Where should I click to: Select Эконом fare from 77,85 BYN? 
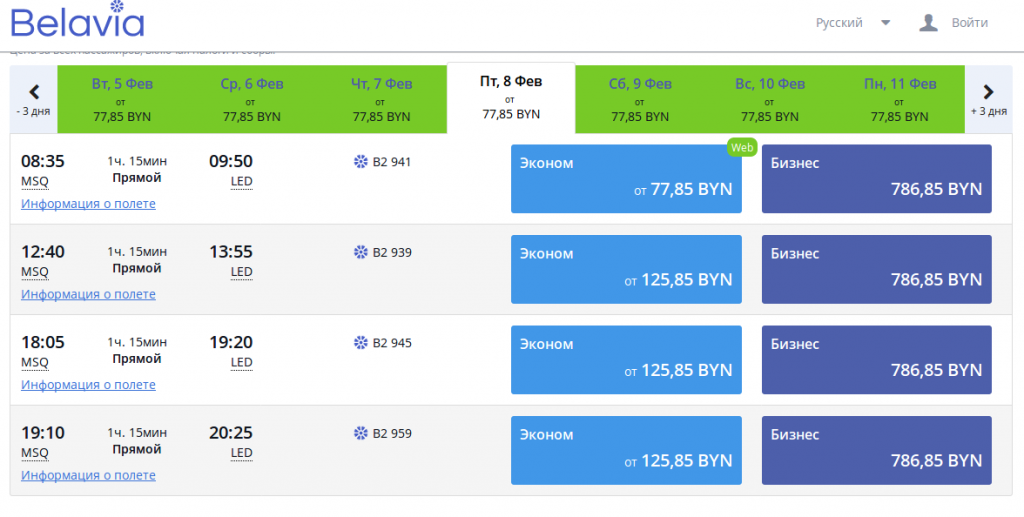[x=626, y=179]
